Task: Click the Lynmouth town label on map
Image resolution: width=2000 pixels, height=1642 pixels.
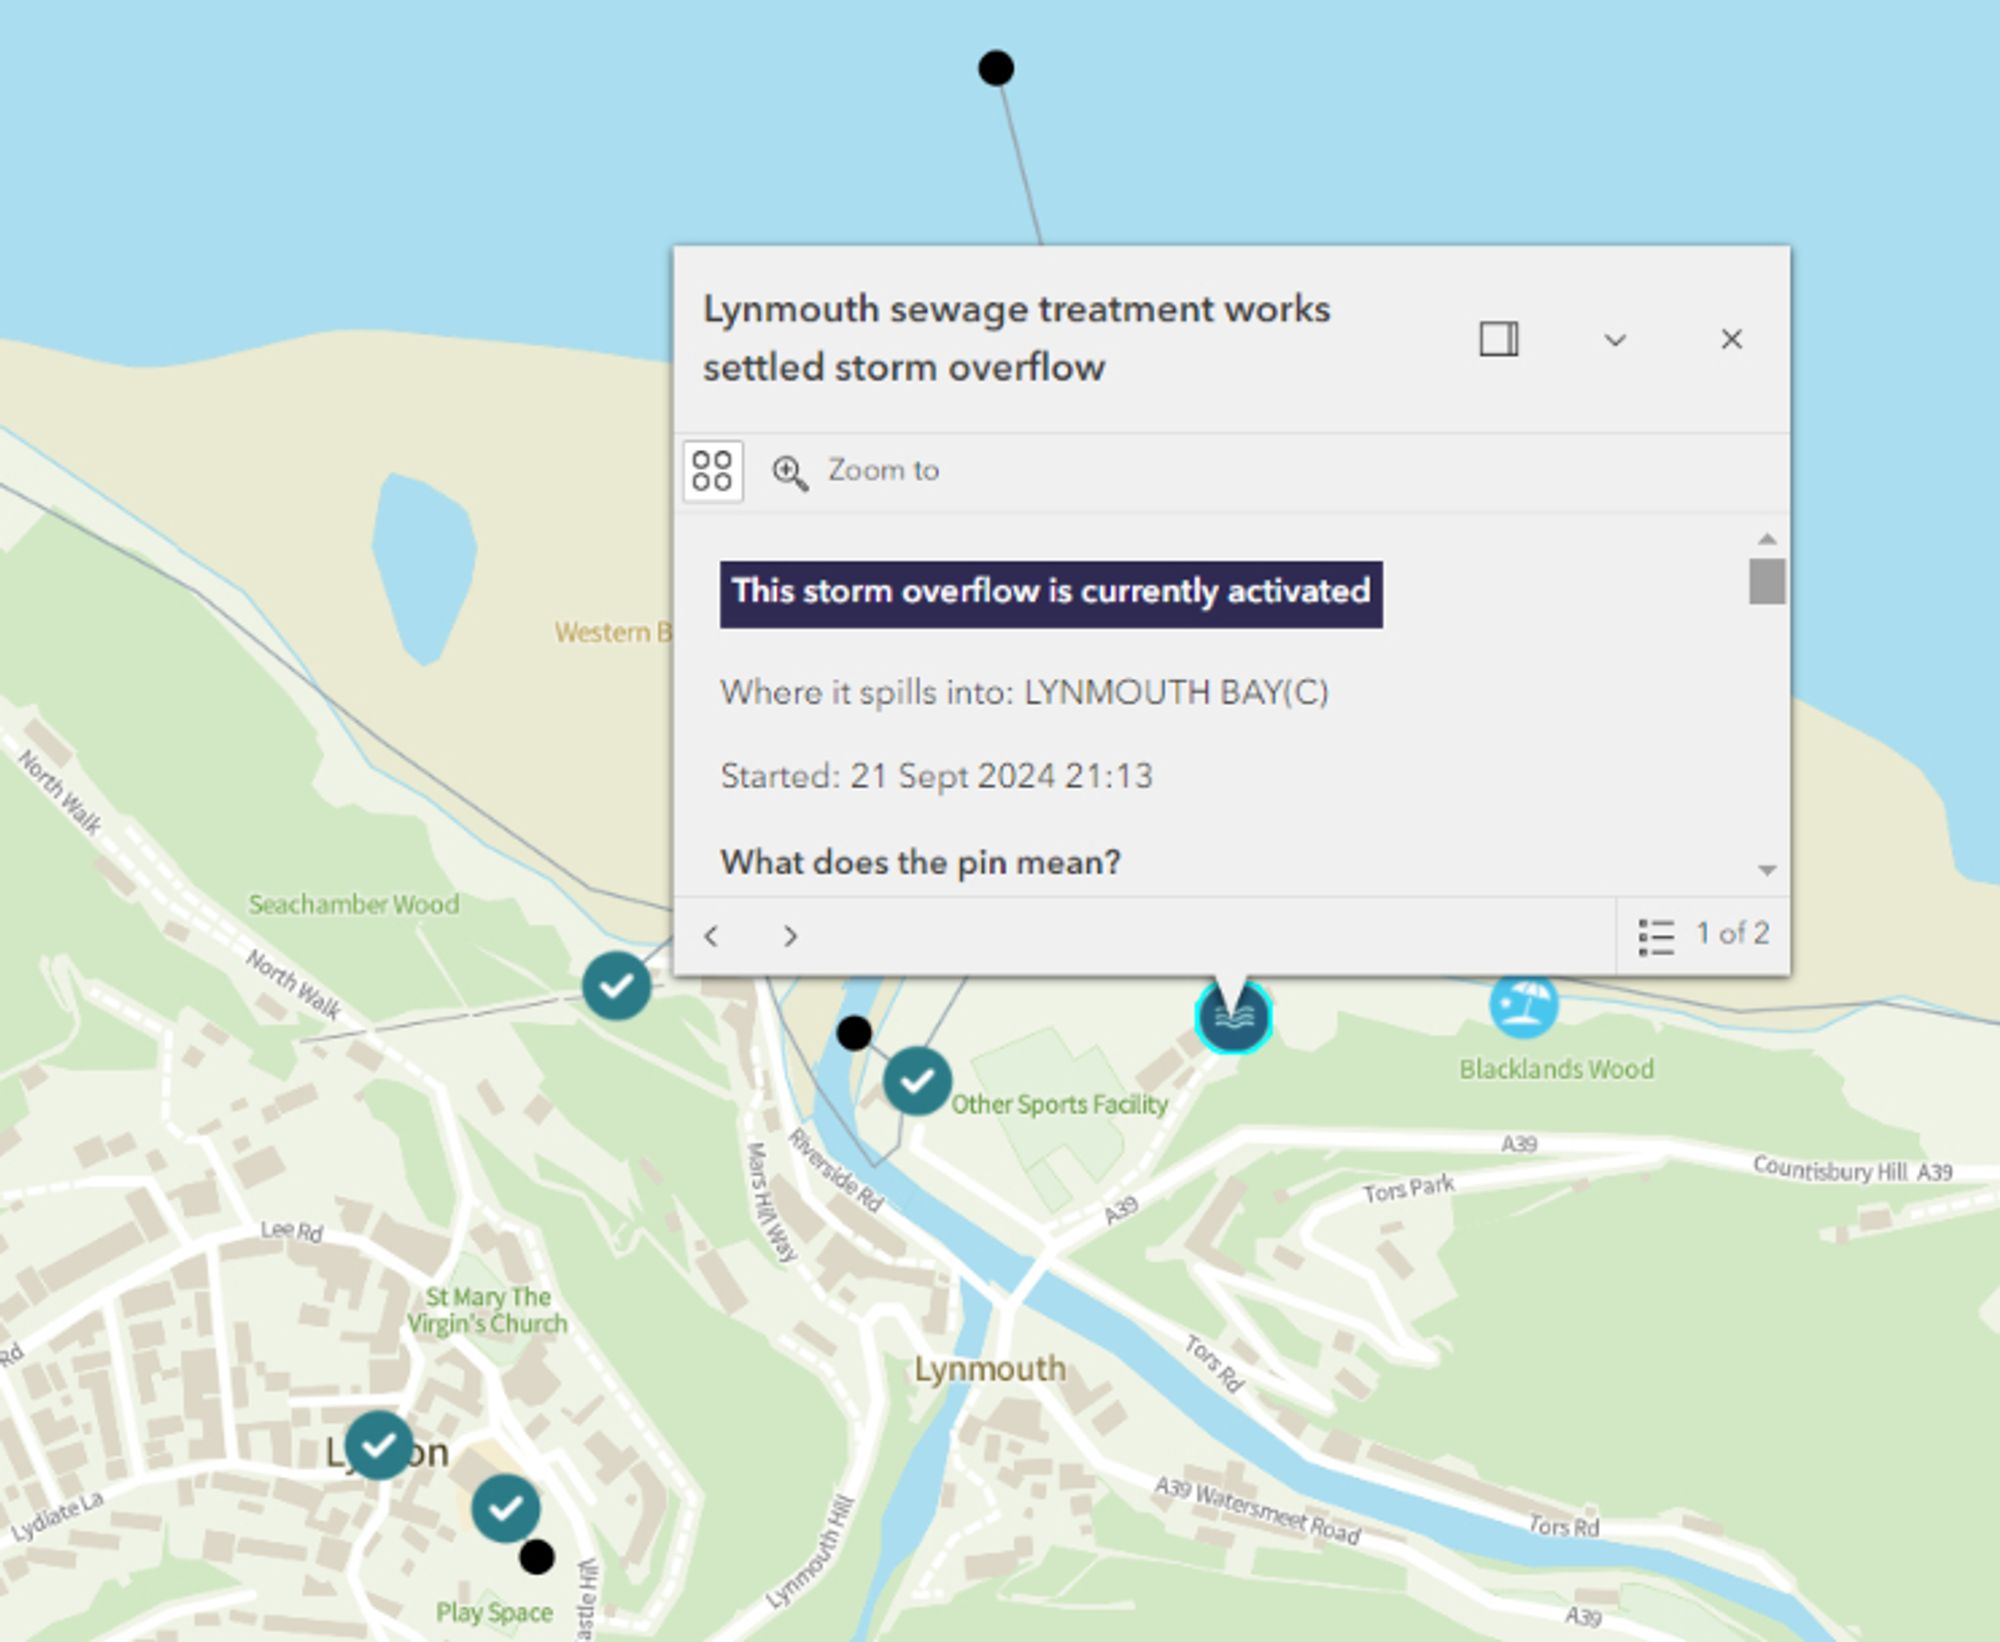Action: pos(990,1369)
